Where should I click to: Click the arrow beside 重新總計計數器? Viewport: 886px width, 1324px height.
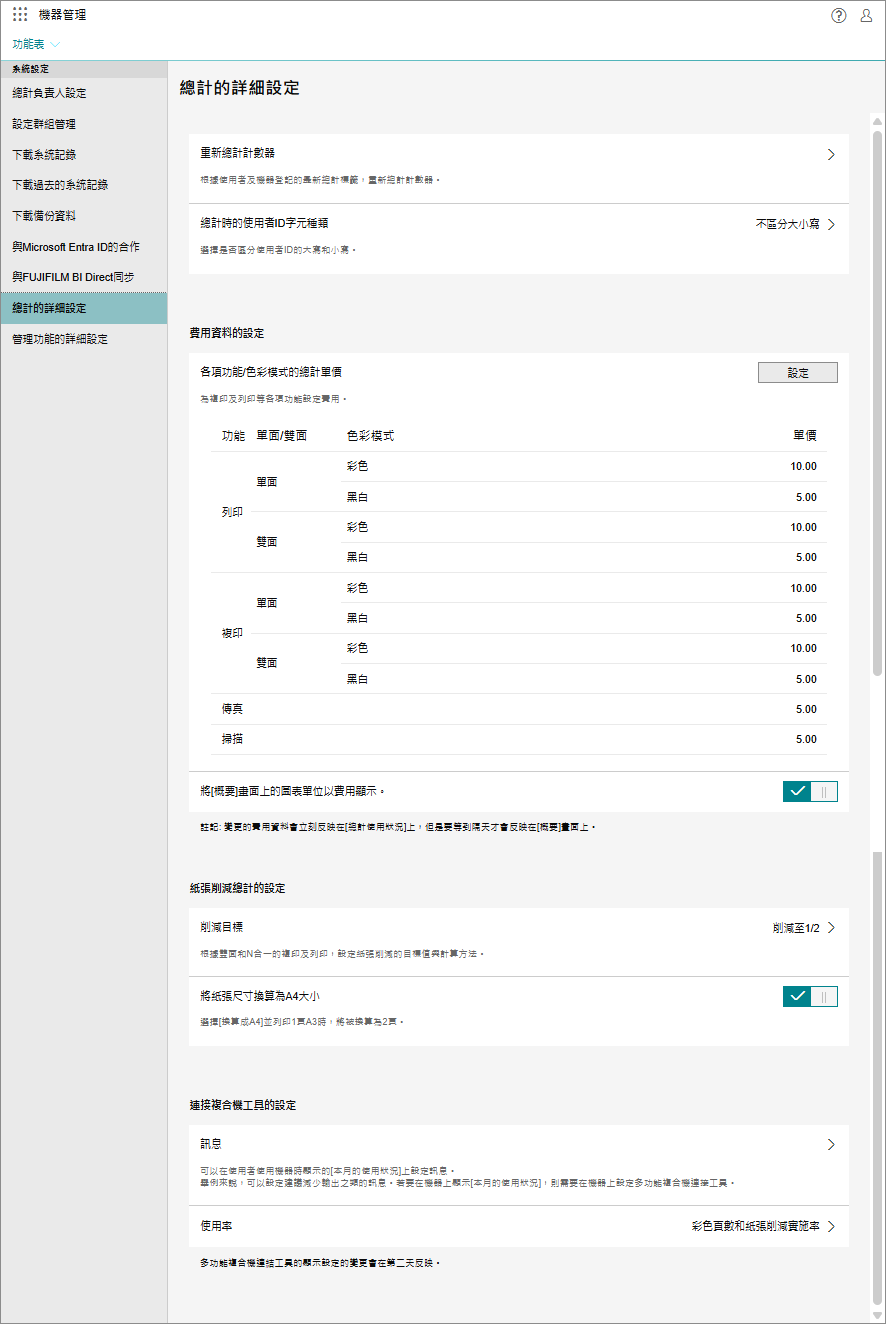830,155
